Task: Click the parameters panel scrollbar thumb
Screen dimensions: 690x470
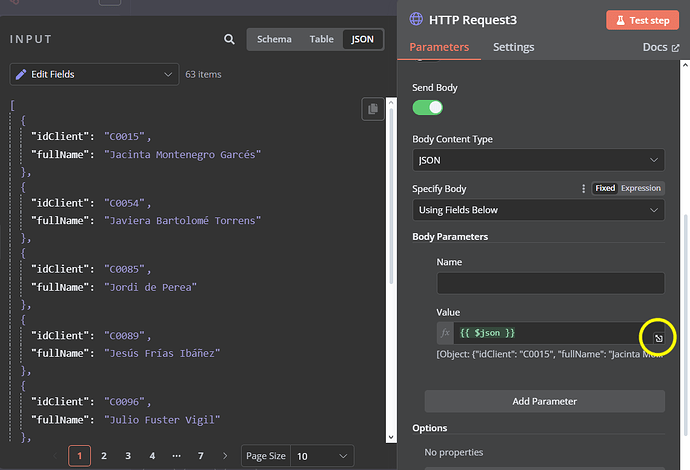Action: click(x=685, y=323)
